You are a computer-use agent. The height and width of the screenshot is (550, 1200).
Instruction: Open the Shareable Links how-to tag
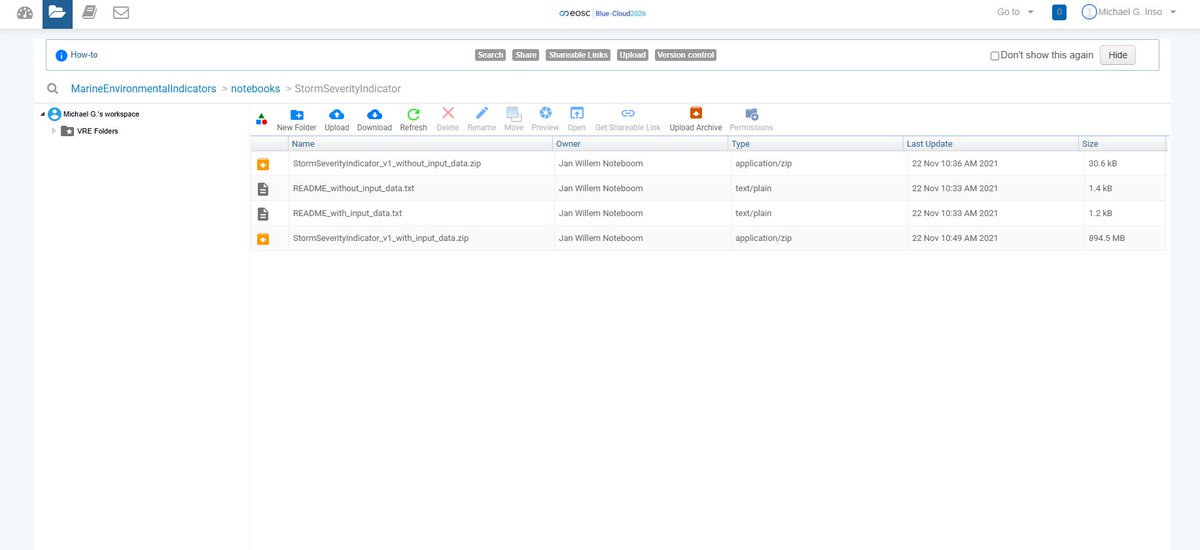(x=578, y=55)
